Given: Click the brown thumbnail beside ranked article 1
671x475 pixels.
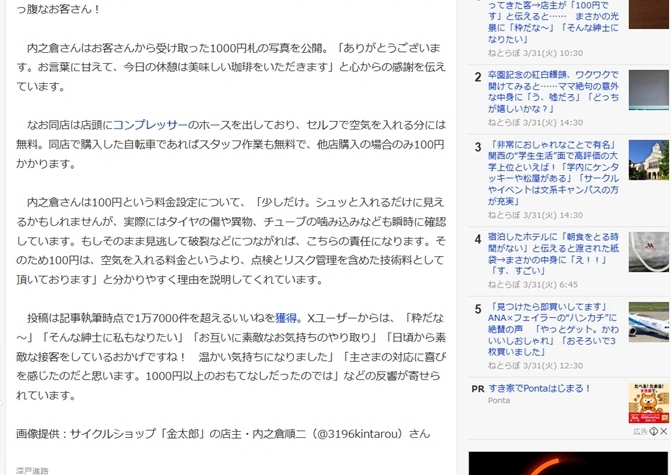Looking at the screenshot, I should (x=649, y=14).
